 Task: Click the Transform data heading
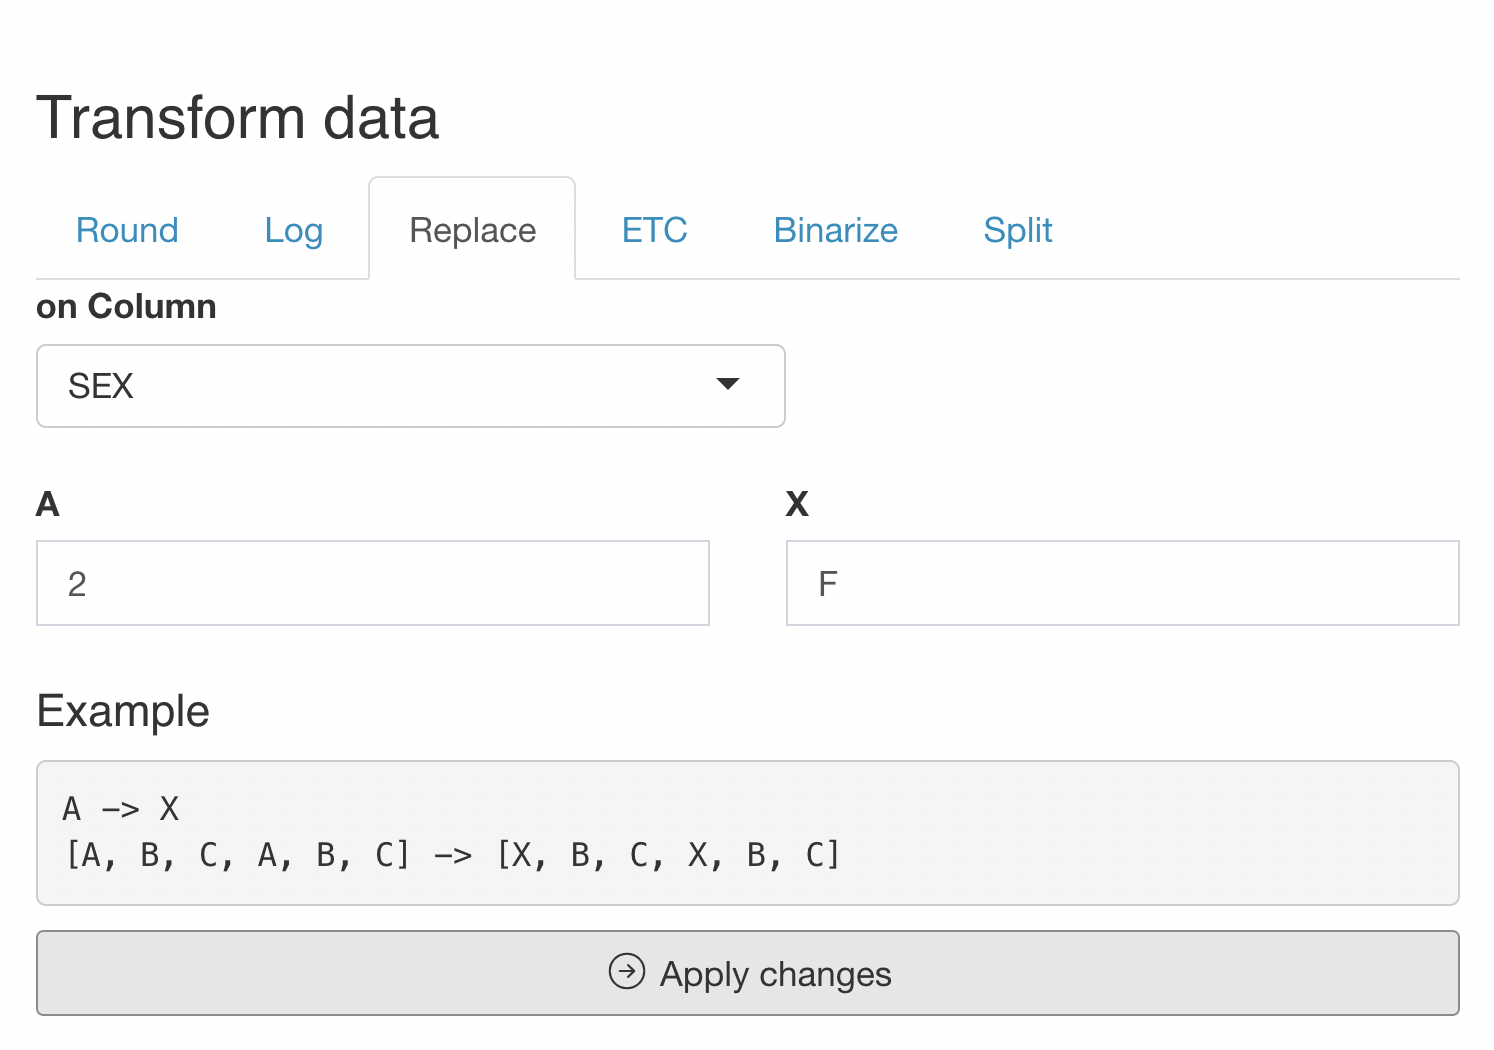click(238, 118)
